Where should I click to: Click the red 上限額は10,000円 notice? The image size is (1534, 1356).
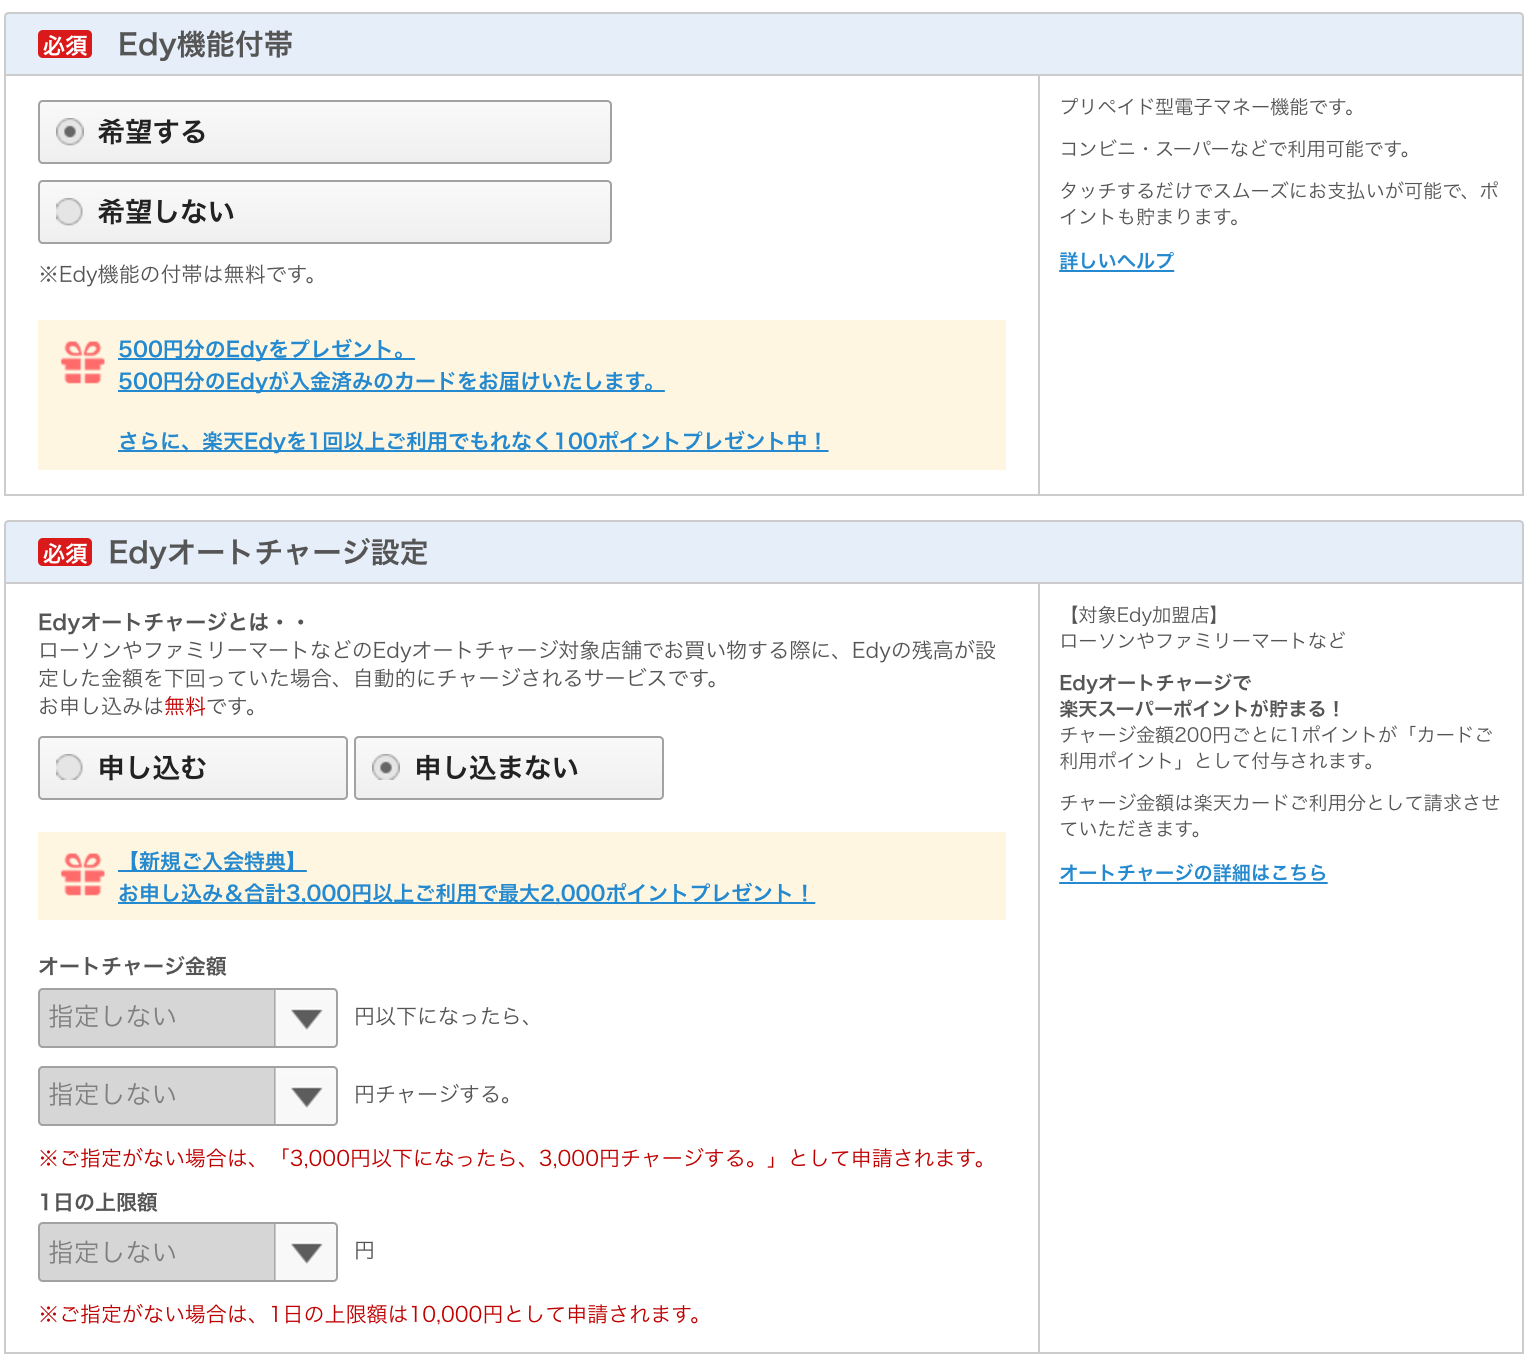coord(372,1314)
